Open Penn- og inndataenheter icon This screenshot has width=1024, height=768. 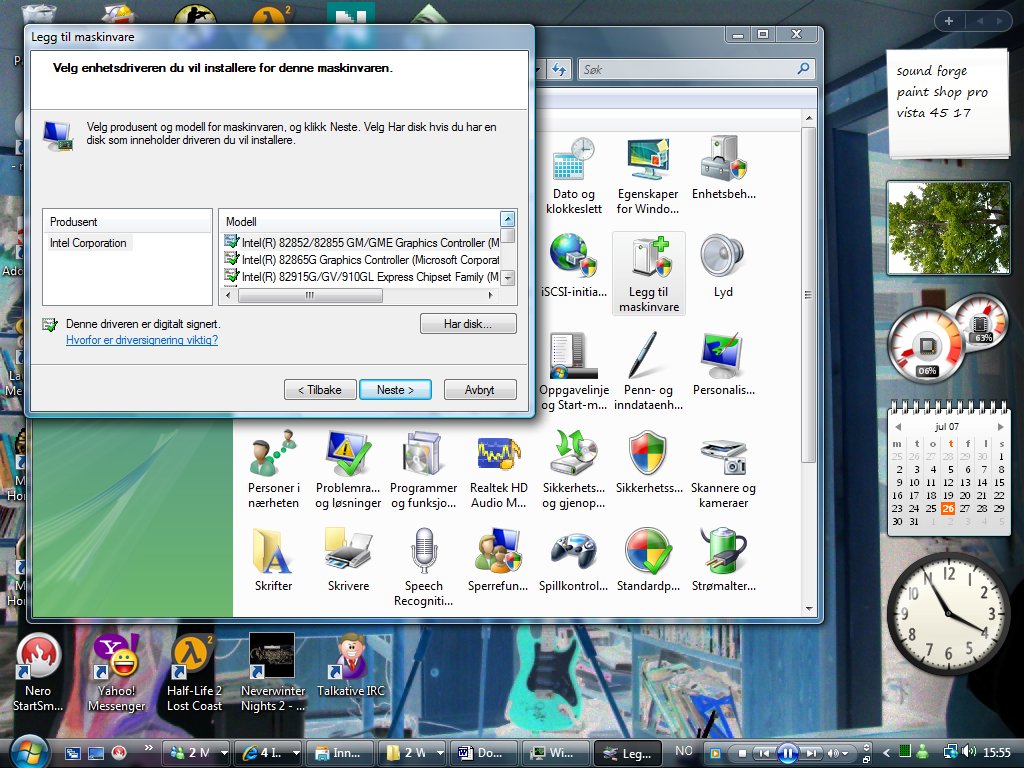pos(648,371)
